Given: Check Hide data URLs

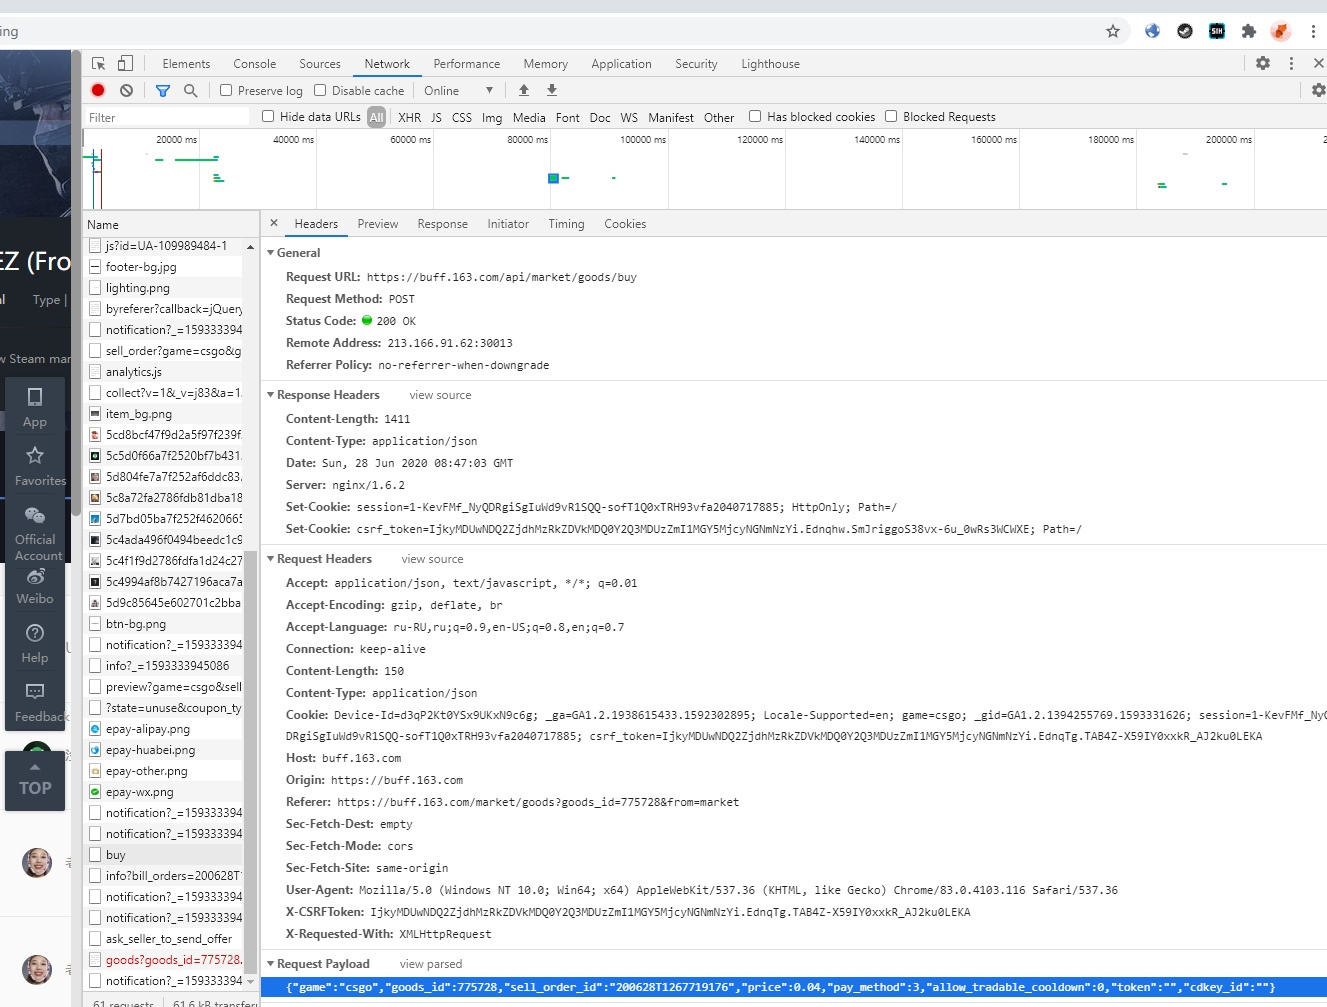Looking at the screenshot, I should pos(268,116).
